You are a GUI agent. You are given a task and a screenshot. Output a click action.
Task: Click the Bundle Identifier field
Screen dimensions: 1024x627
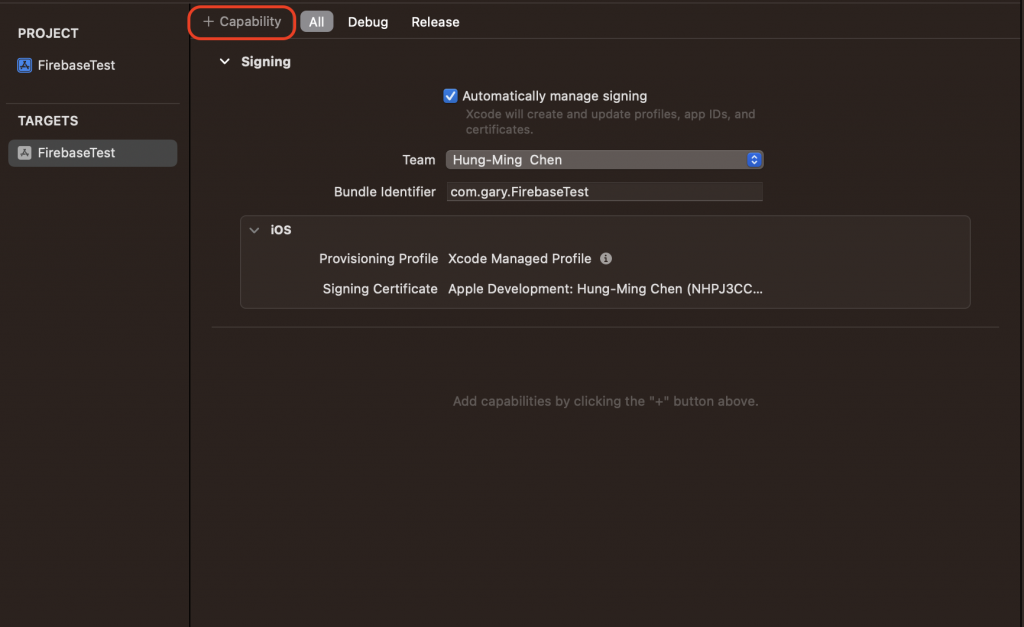(605, 191)
